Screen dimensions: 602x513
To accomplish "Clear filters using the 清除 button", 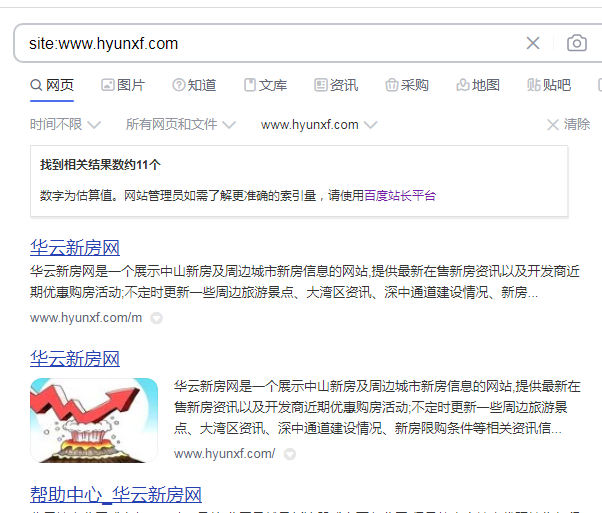I will pyautogui.click(x=569, y=125).
